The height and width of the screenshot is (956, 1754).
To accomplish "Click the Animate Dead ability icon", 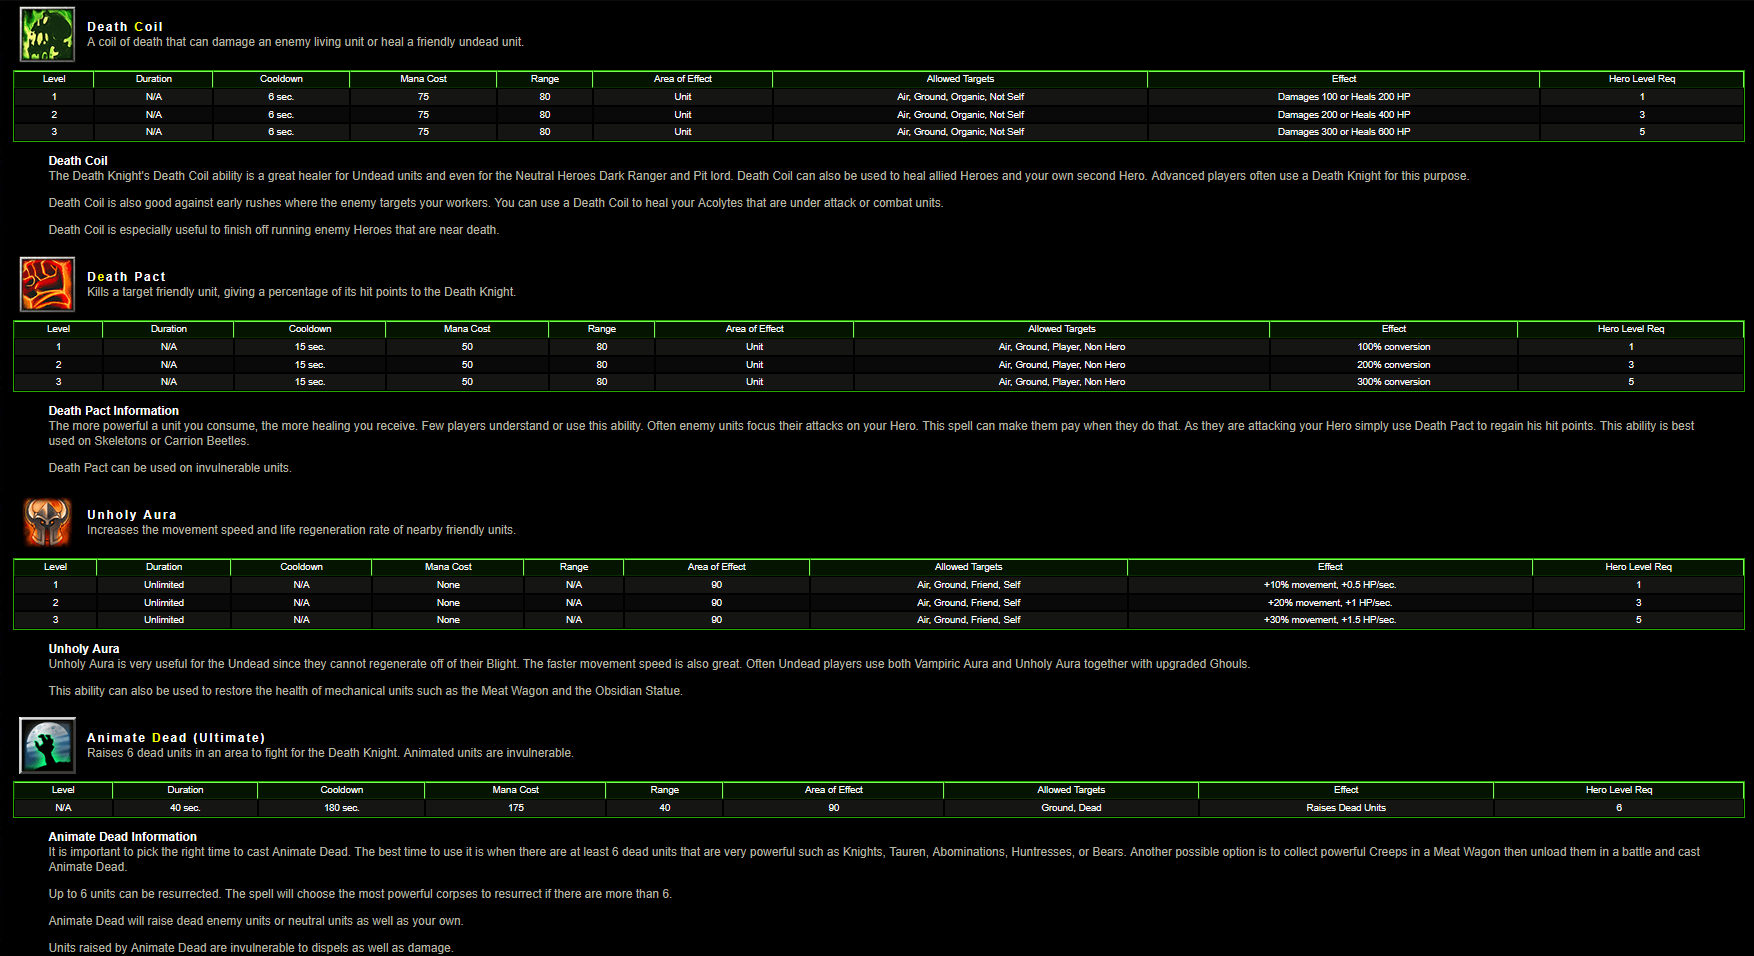I will pyautogui.click(x=47, y=745).
